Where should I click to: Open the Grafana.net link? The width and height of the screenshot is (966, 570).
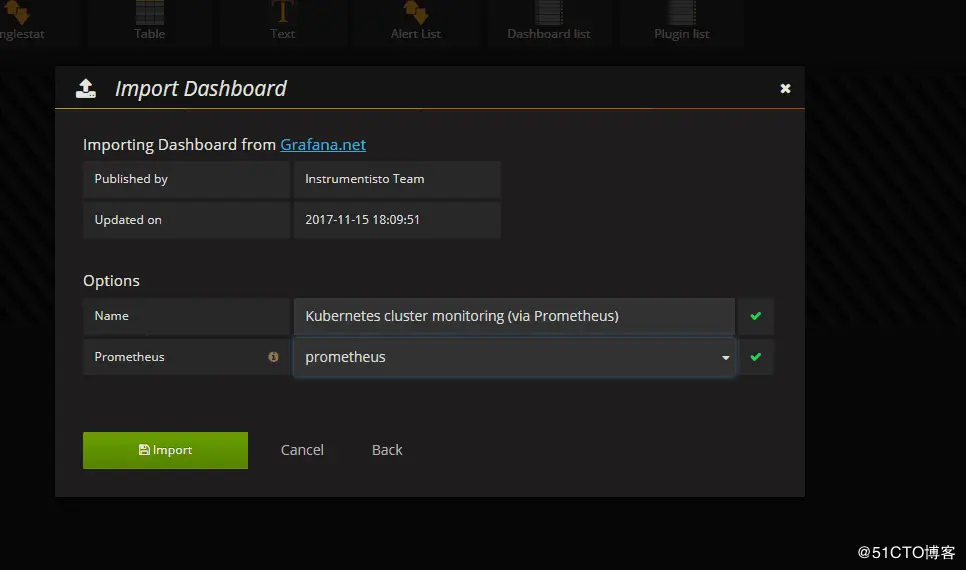[323, 144]
